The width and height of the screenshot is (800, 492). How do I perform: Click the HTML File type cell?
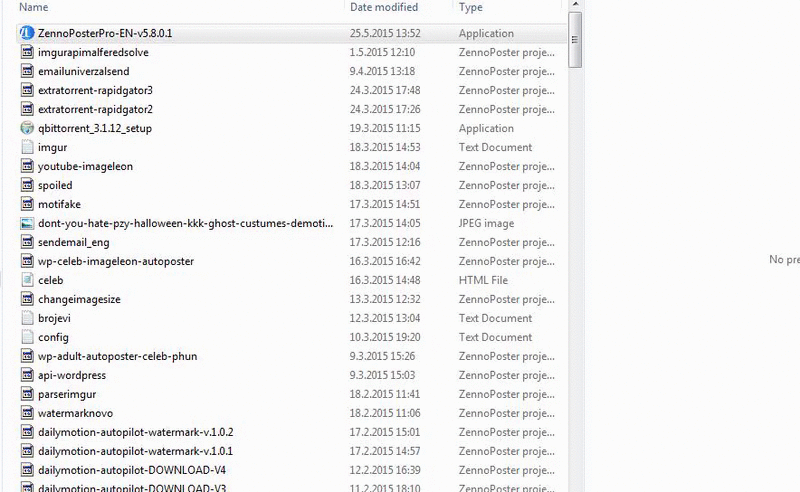(483, 280)
